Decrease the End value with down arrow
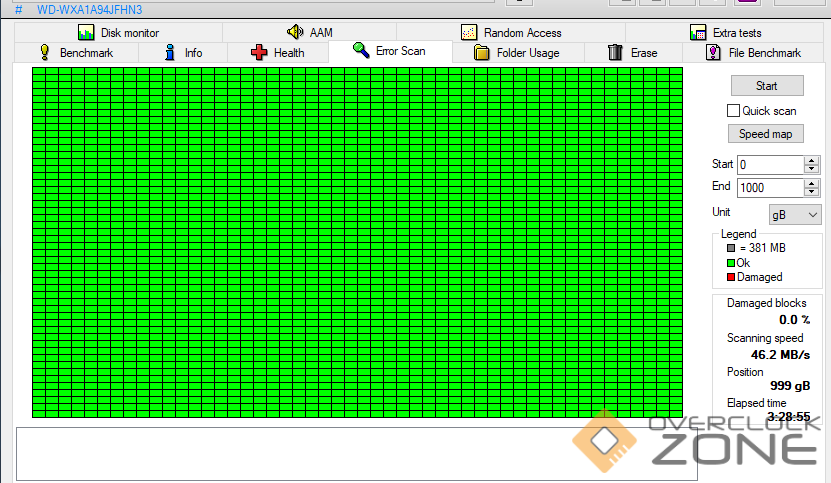 click(x=811, y=192)
